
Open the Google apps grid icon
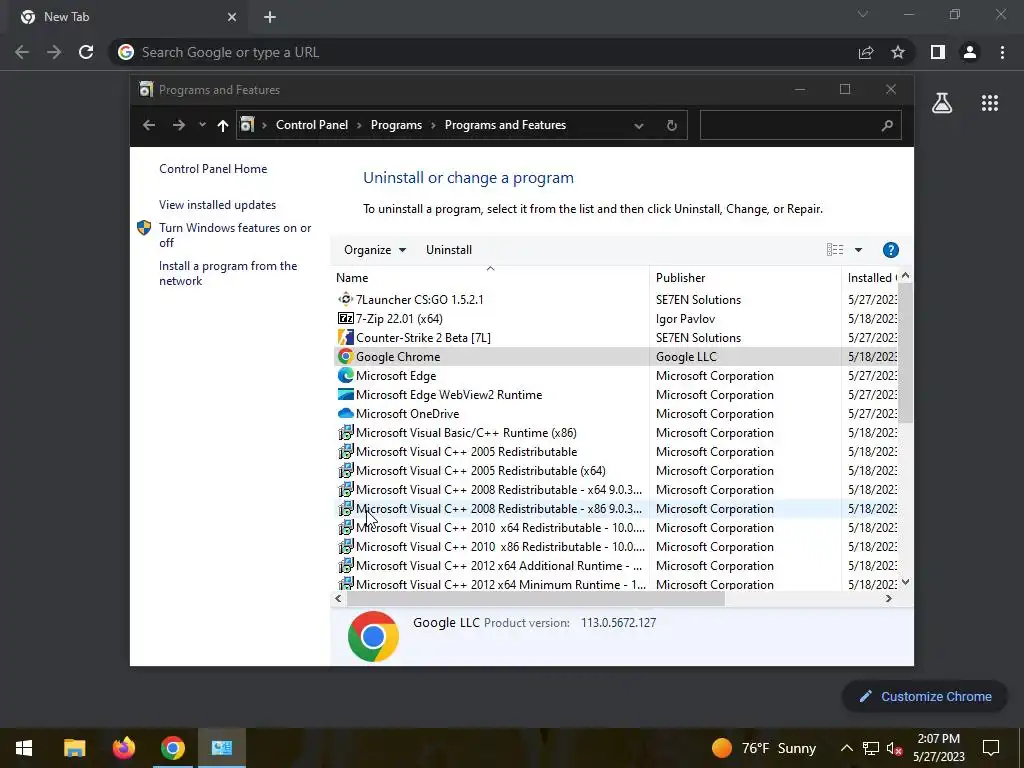990,103
